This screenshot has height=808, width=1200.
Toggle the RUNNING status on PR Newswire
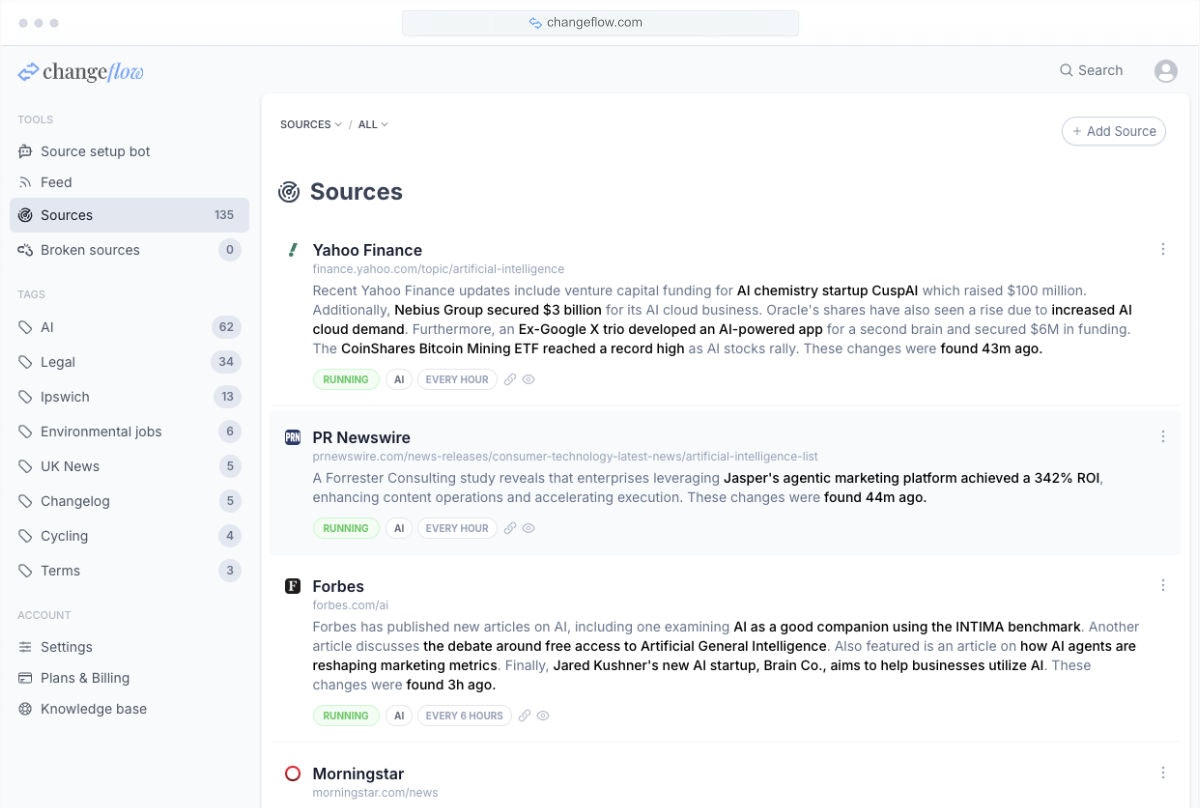346,527
